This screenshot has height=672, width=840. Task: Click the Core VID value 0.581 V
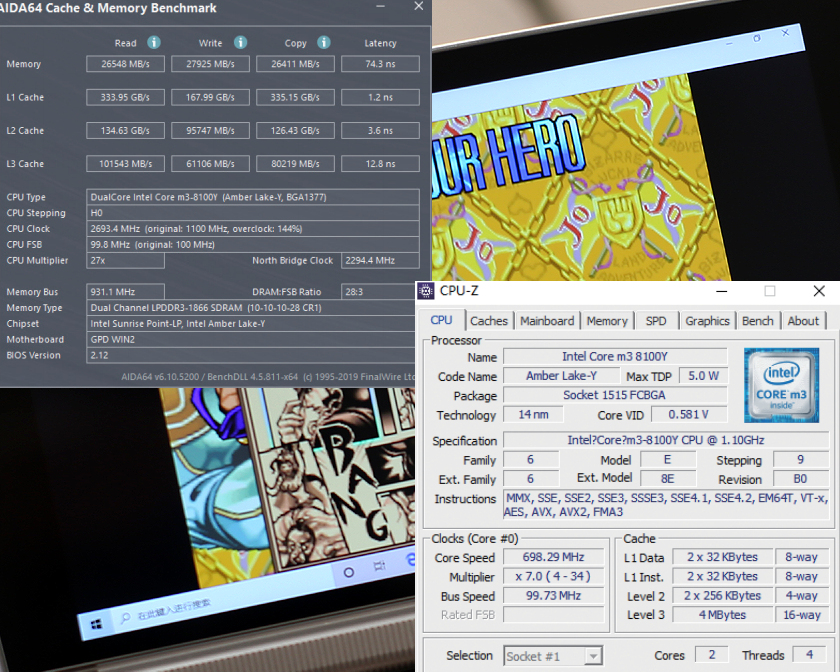tap(689, 414)
